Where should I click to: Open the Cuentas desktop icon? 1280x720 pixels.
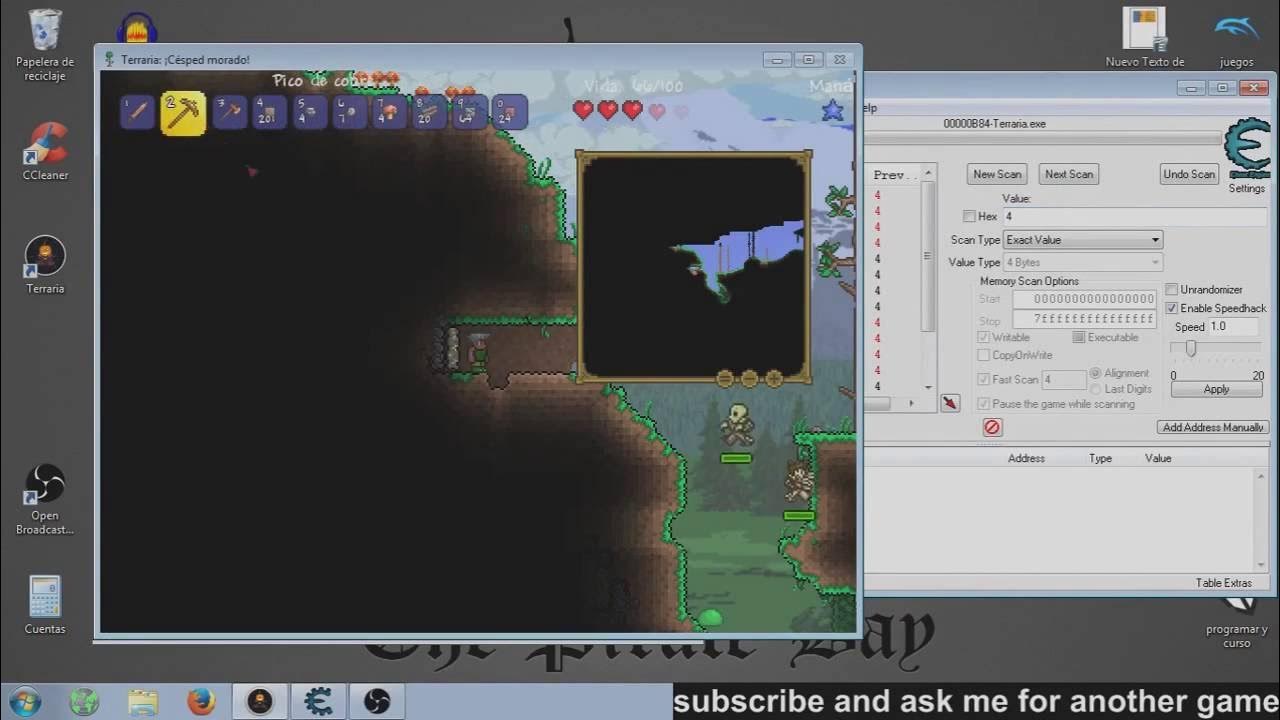coord(45,605)
